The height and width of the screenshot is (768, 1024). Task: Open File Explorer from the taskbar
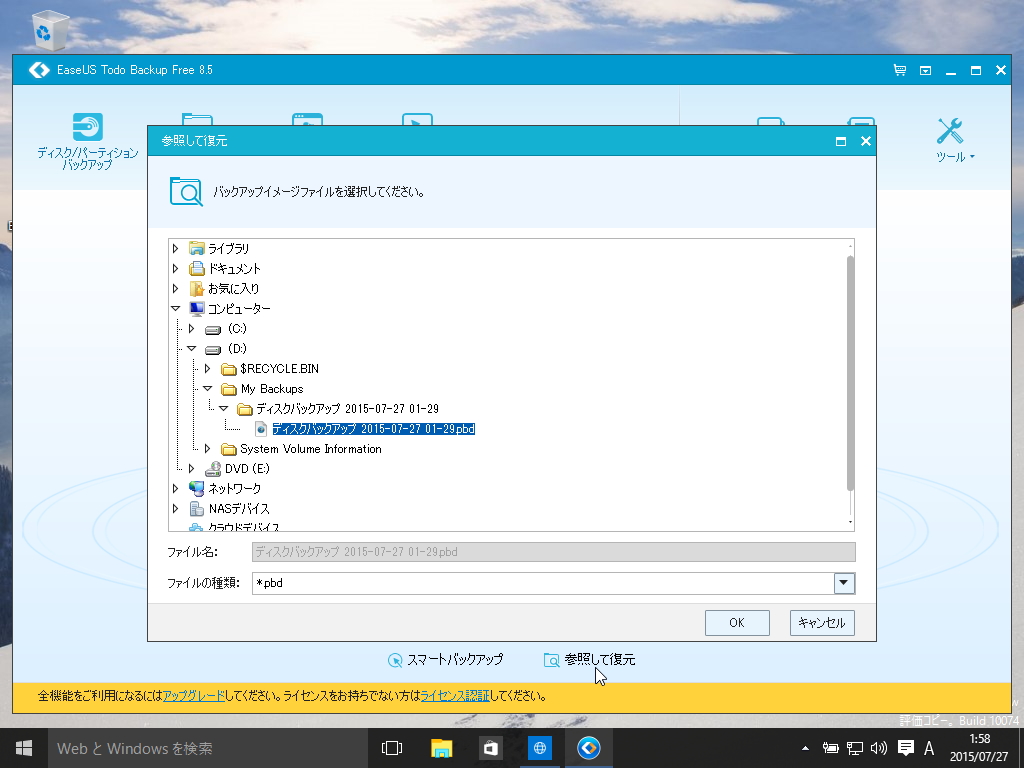click(x=440, y=748)
